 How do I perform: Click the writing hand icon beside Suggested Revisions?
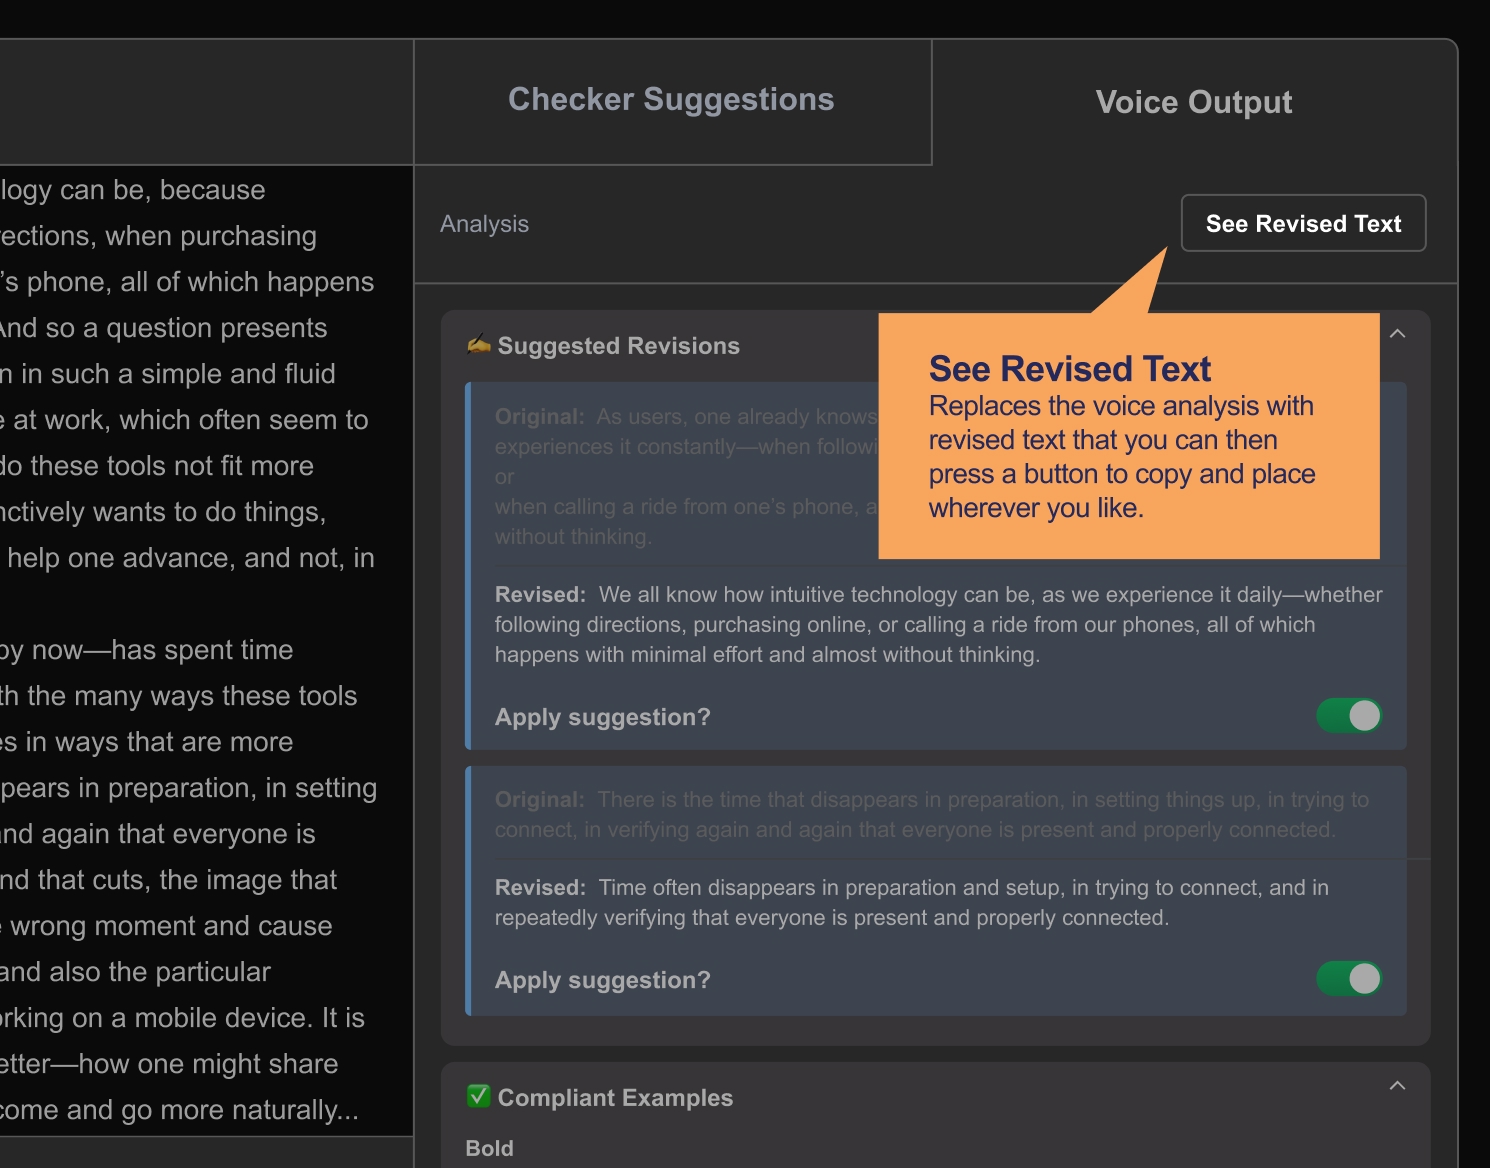coord(479,345)
